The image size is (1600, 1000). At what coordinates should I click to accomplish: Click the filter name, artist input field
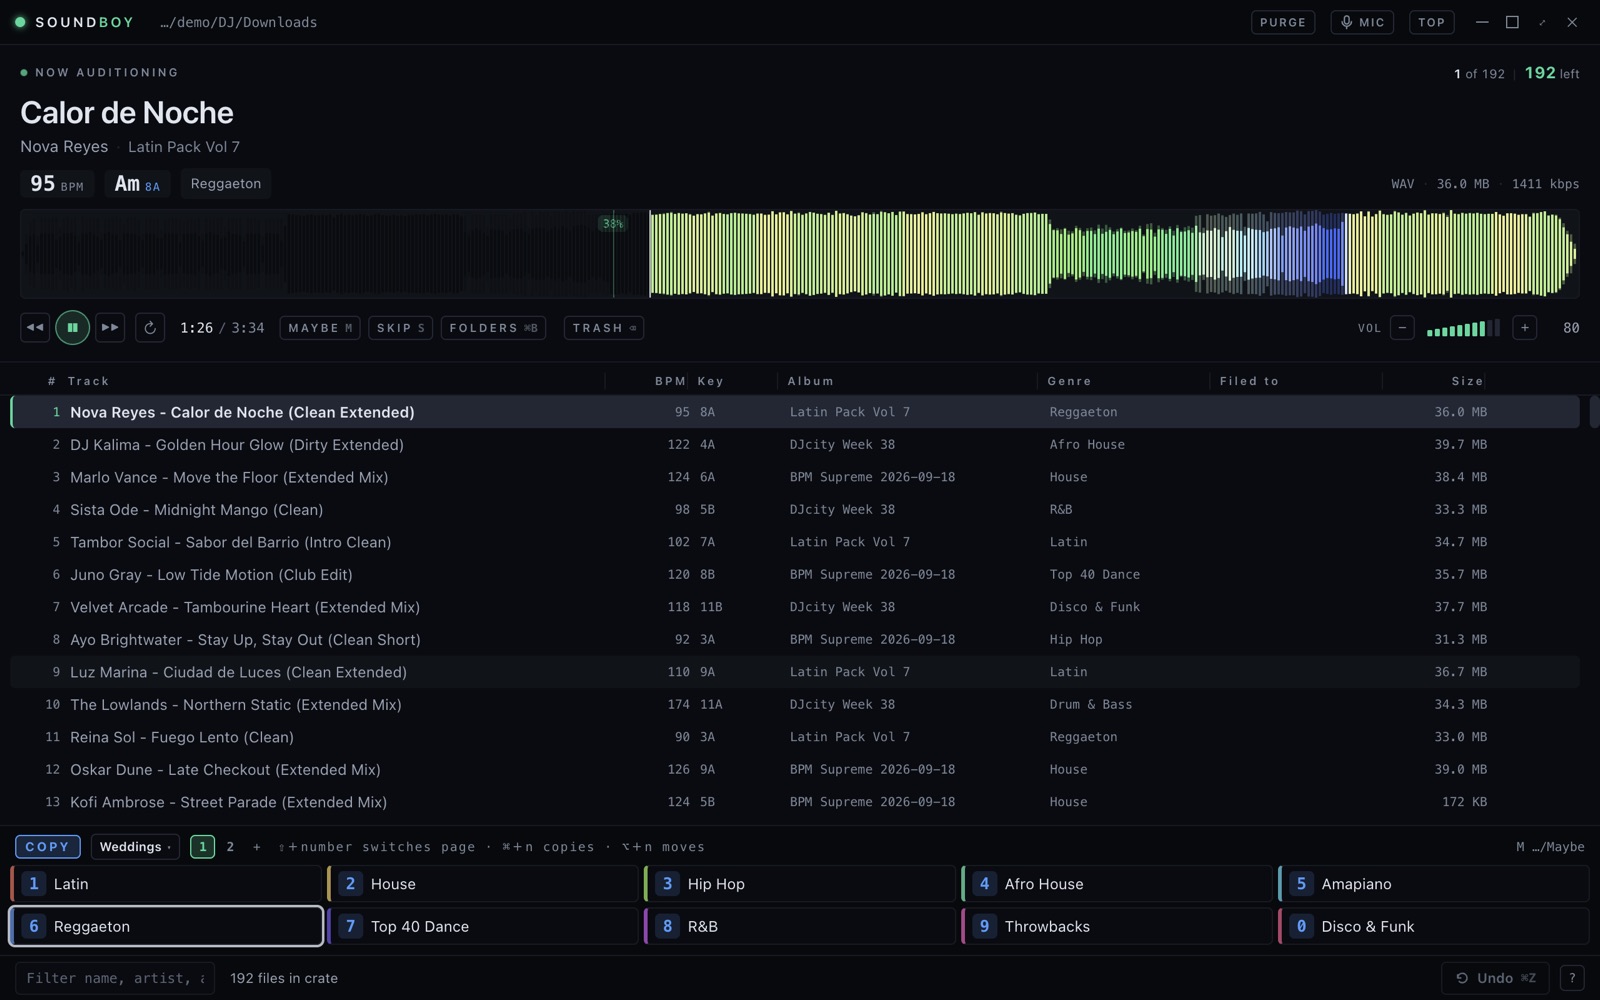tap(115, 978)
